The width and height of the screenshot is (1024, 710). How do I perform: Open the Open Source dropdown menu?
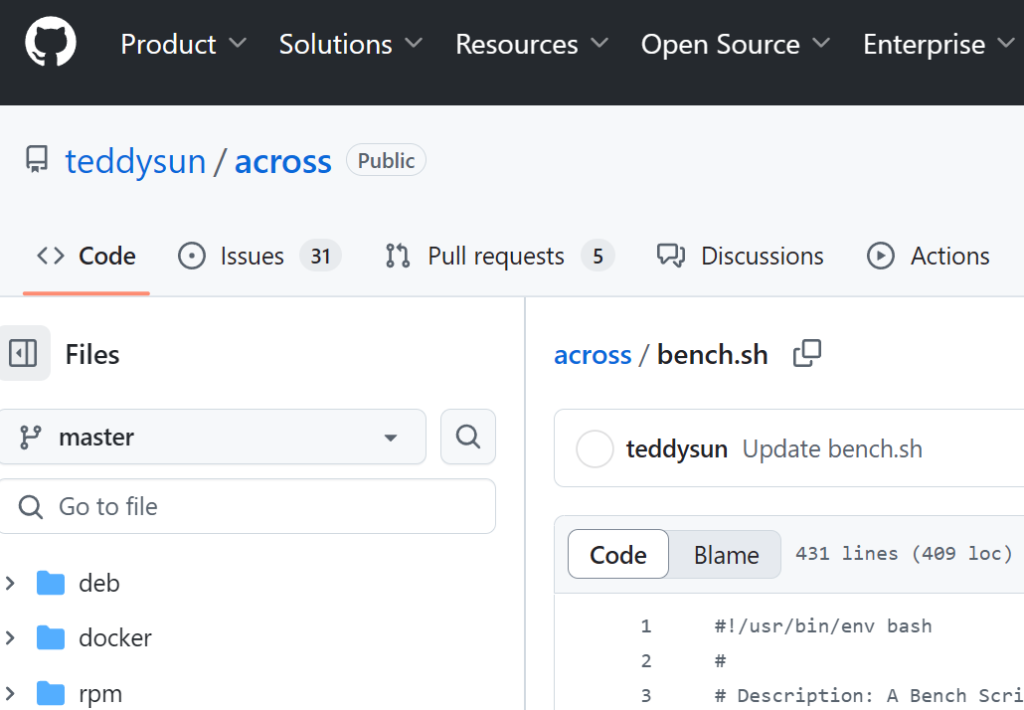click(x=735, y=44)
